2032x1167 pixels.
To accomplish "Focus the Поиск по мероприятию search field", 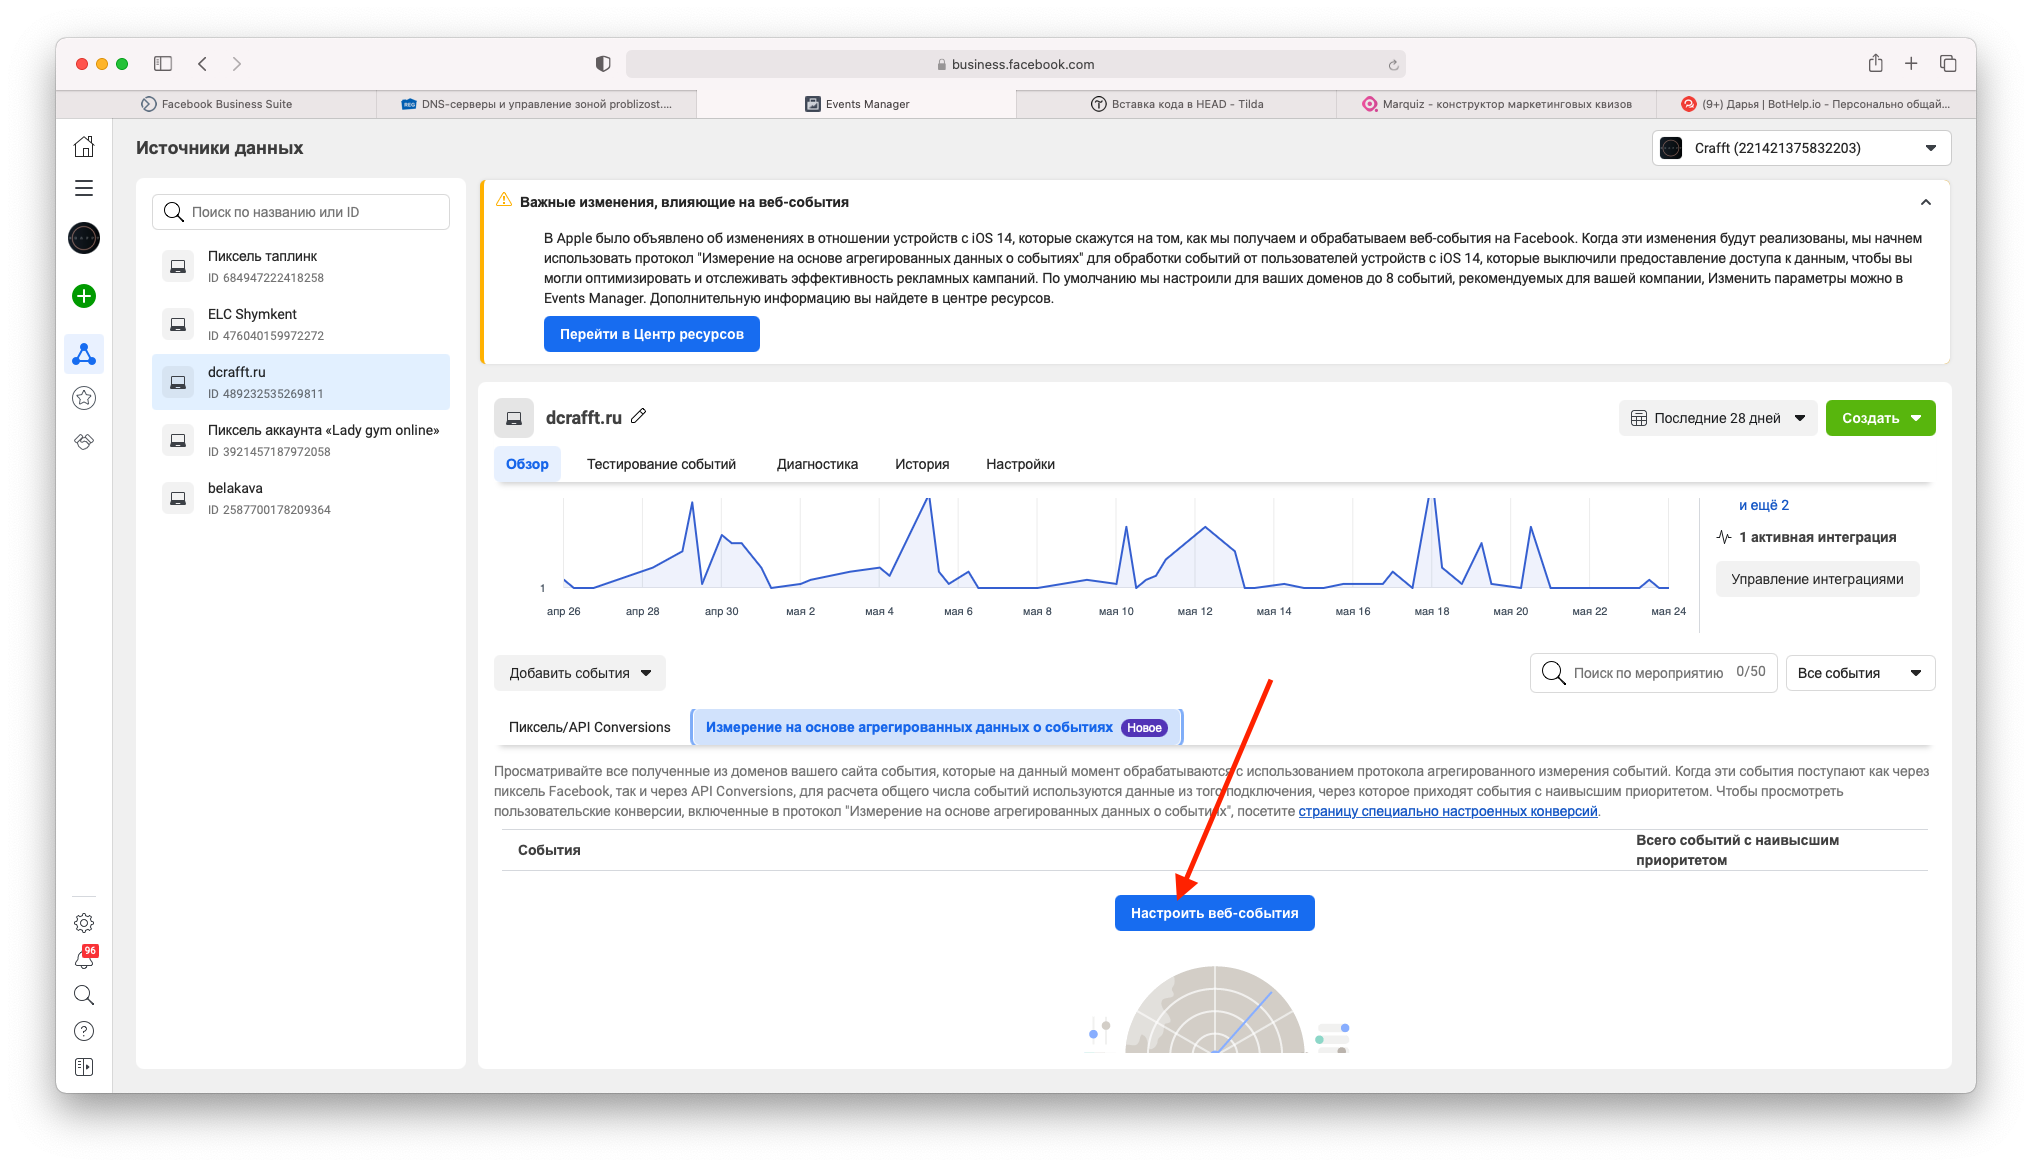I will coord(1653,673).
